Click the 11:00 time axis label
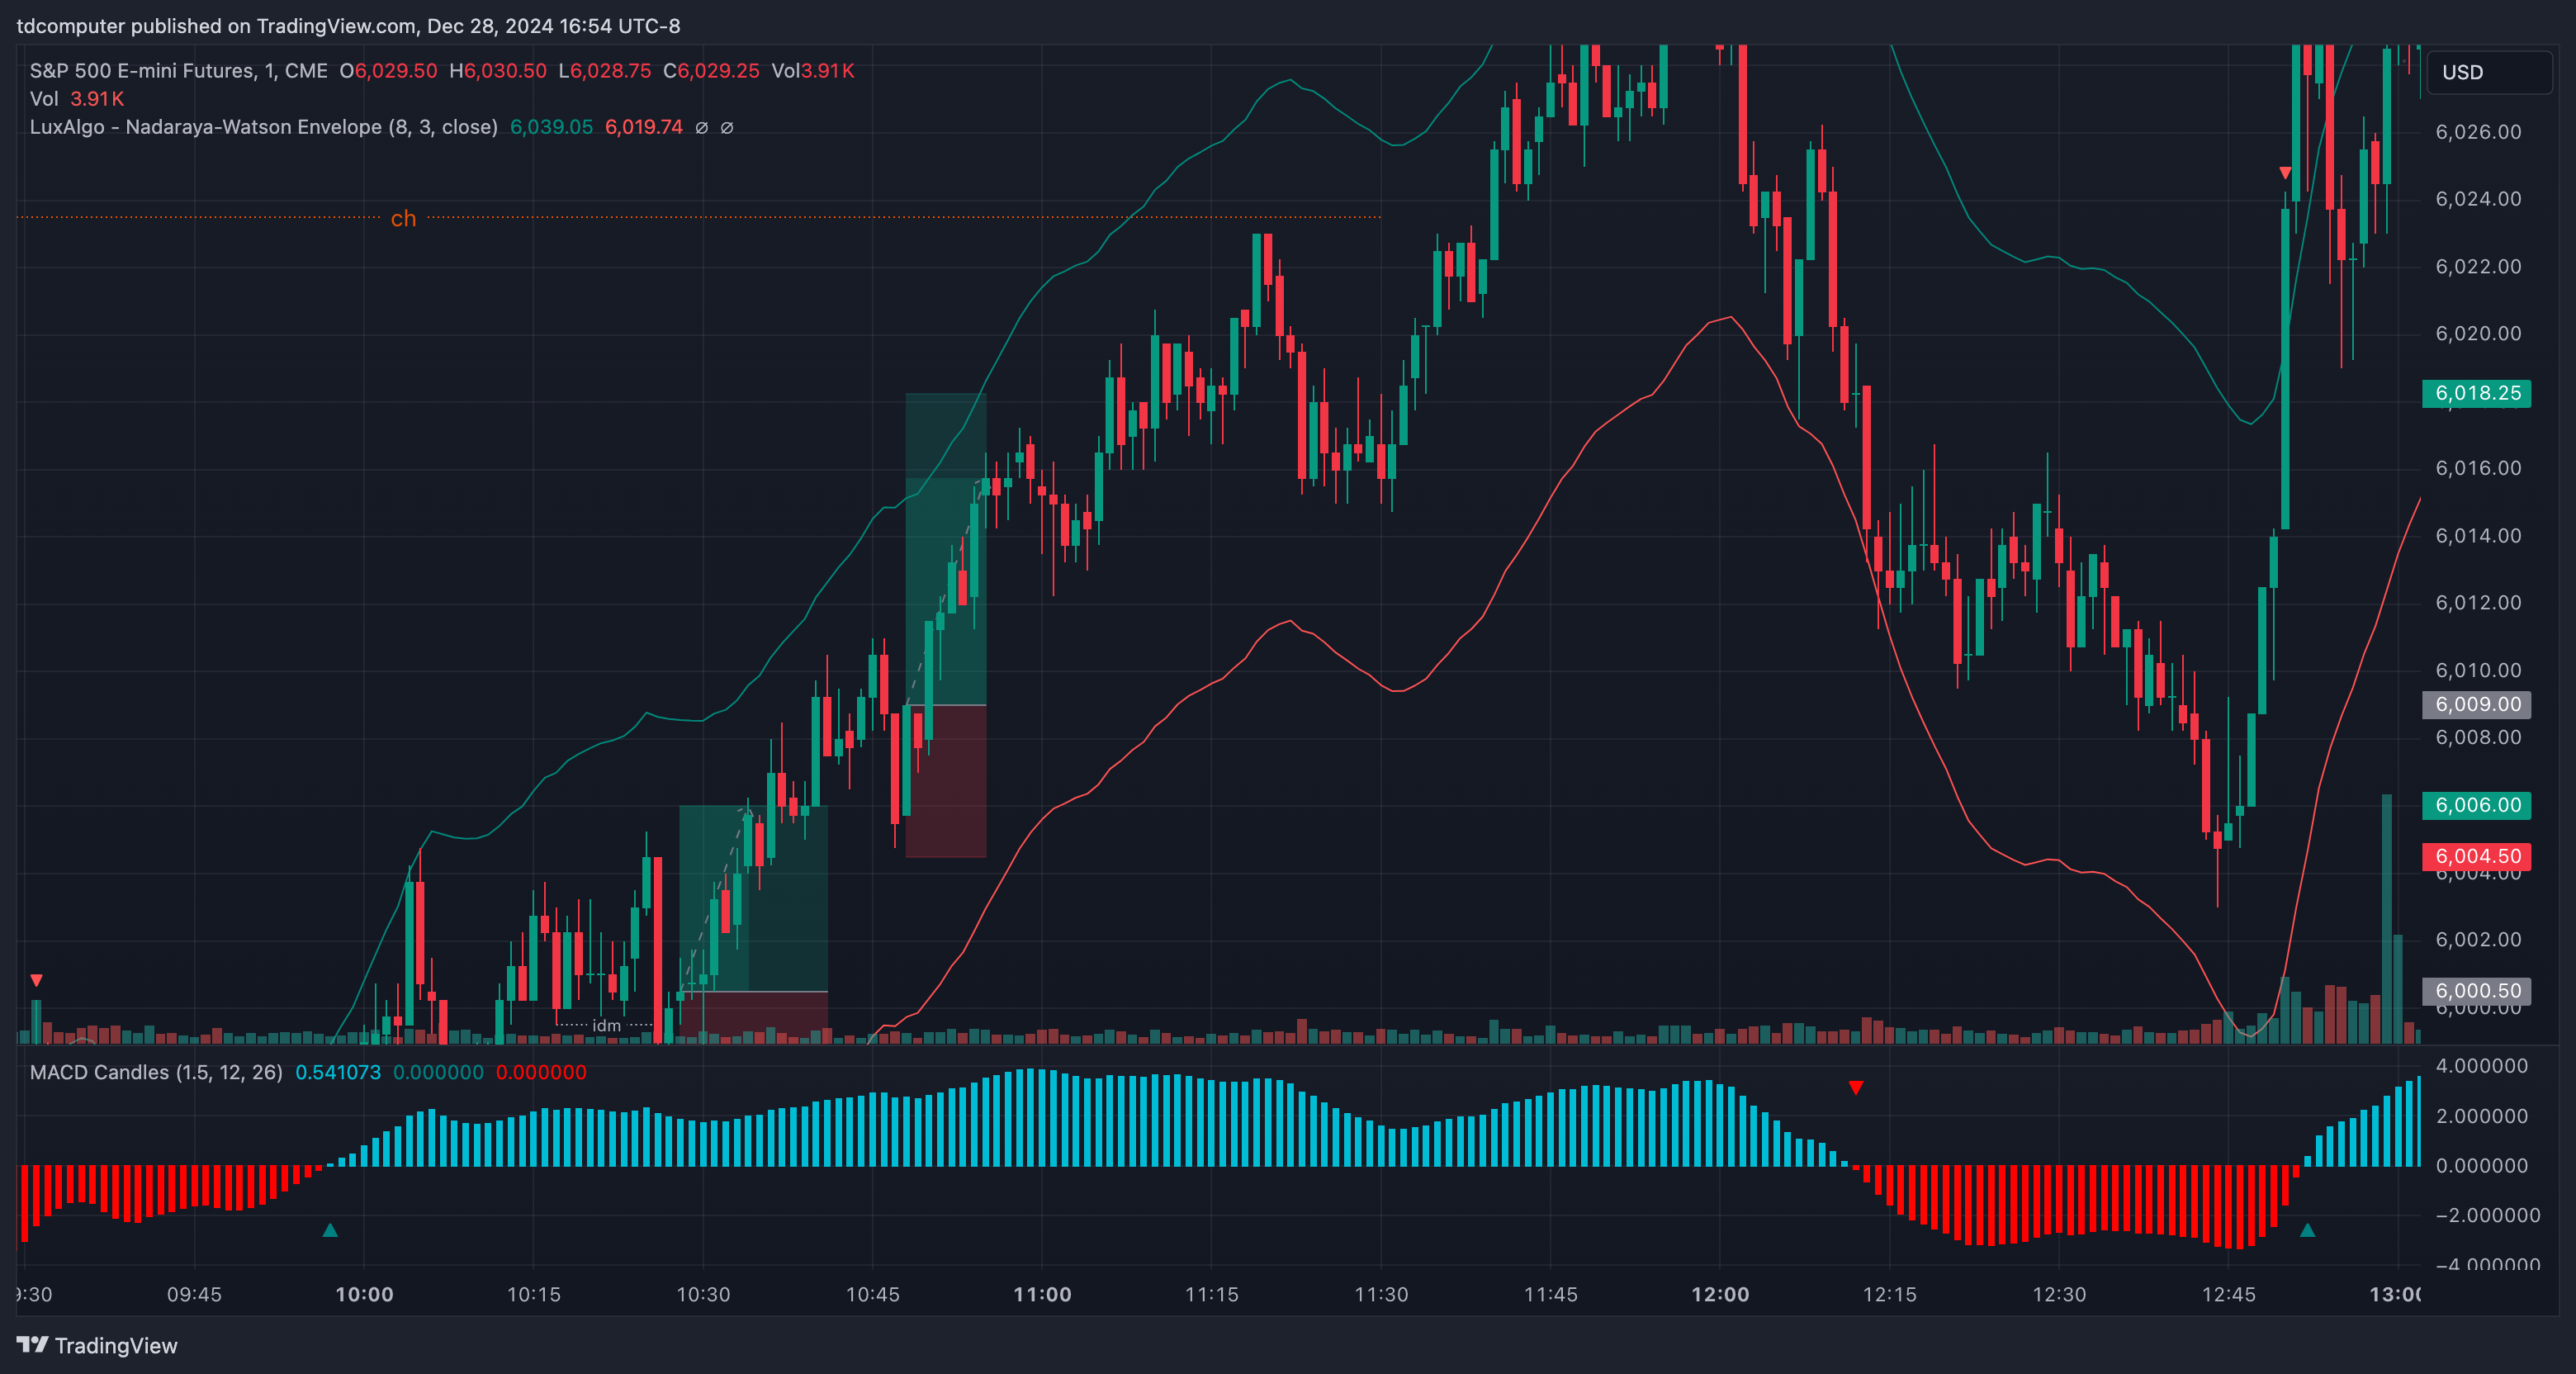Screen dimensions: 2576x1374 (x=1042, y=1294)
